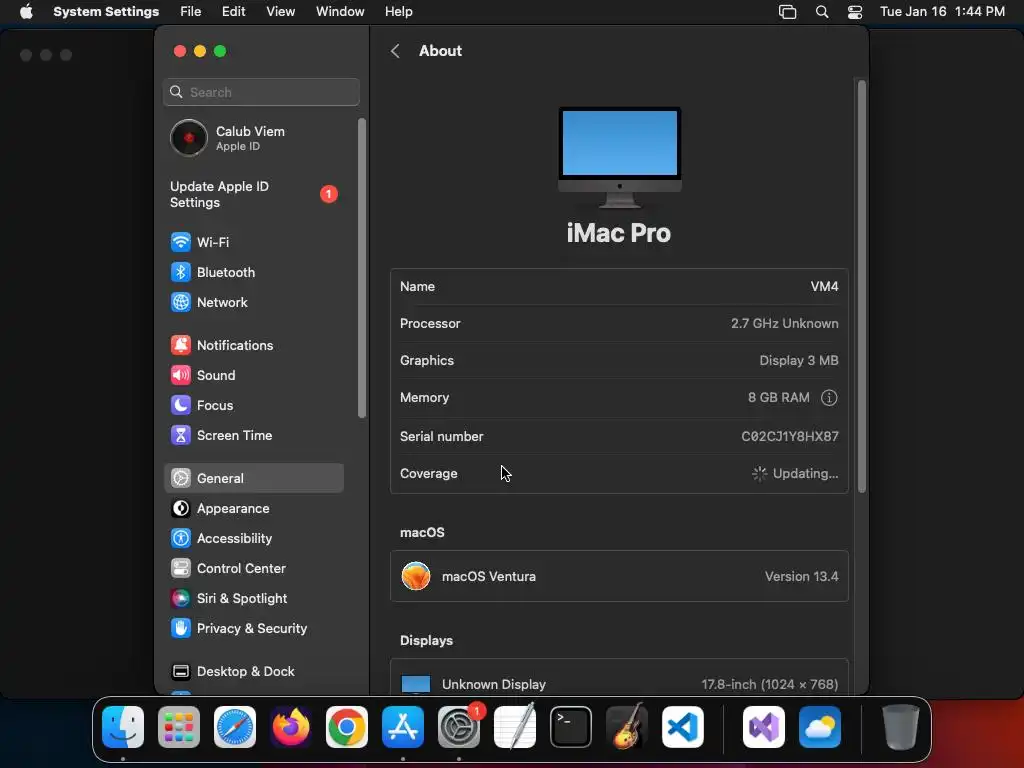Viewport: 1024px width, 768px height.
Task: Open Spotlight search in menu bar
Action: click(x=822, y=12)
